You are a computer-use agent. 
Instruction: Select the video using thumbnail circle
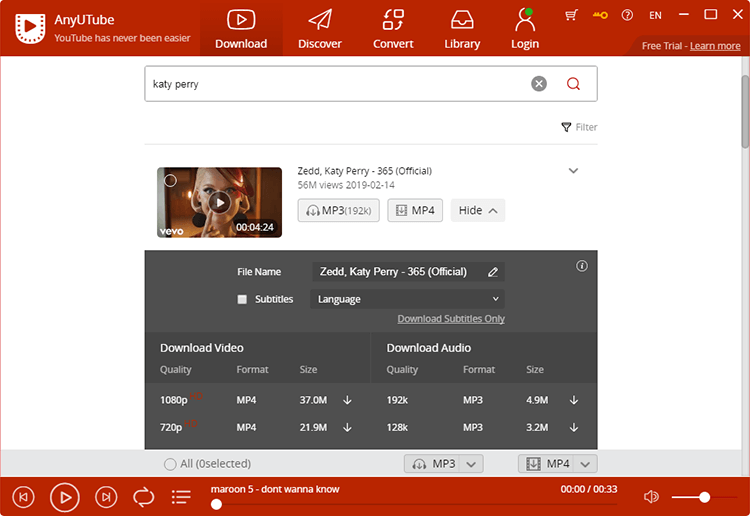(x=170, y=180)
